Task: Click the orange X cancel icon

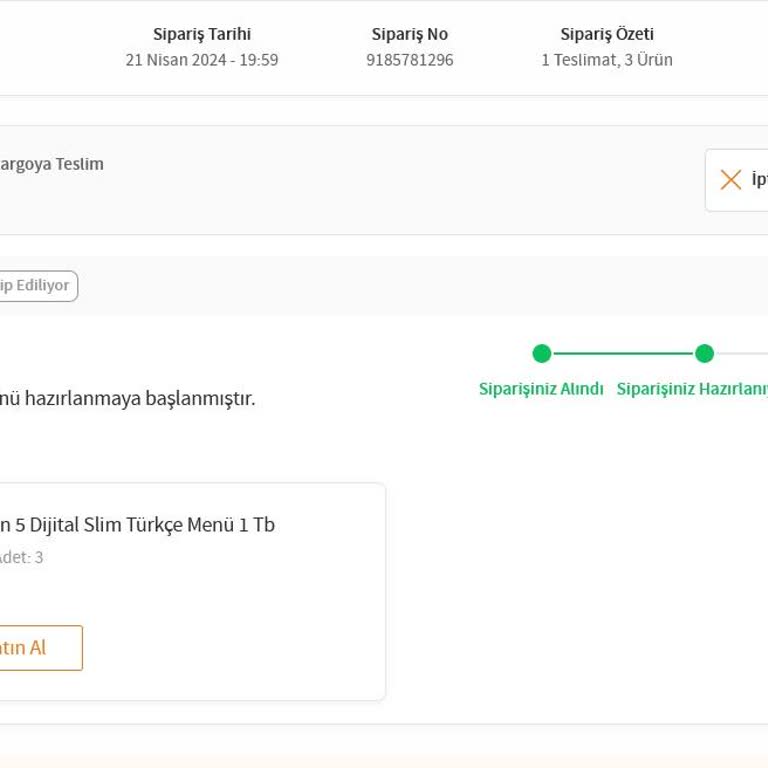Action: (x=730, y=180)
